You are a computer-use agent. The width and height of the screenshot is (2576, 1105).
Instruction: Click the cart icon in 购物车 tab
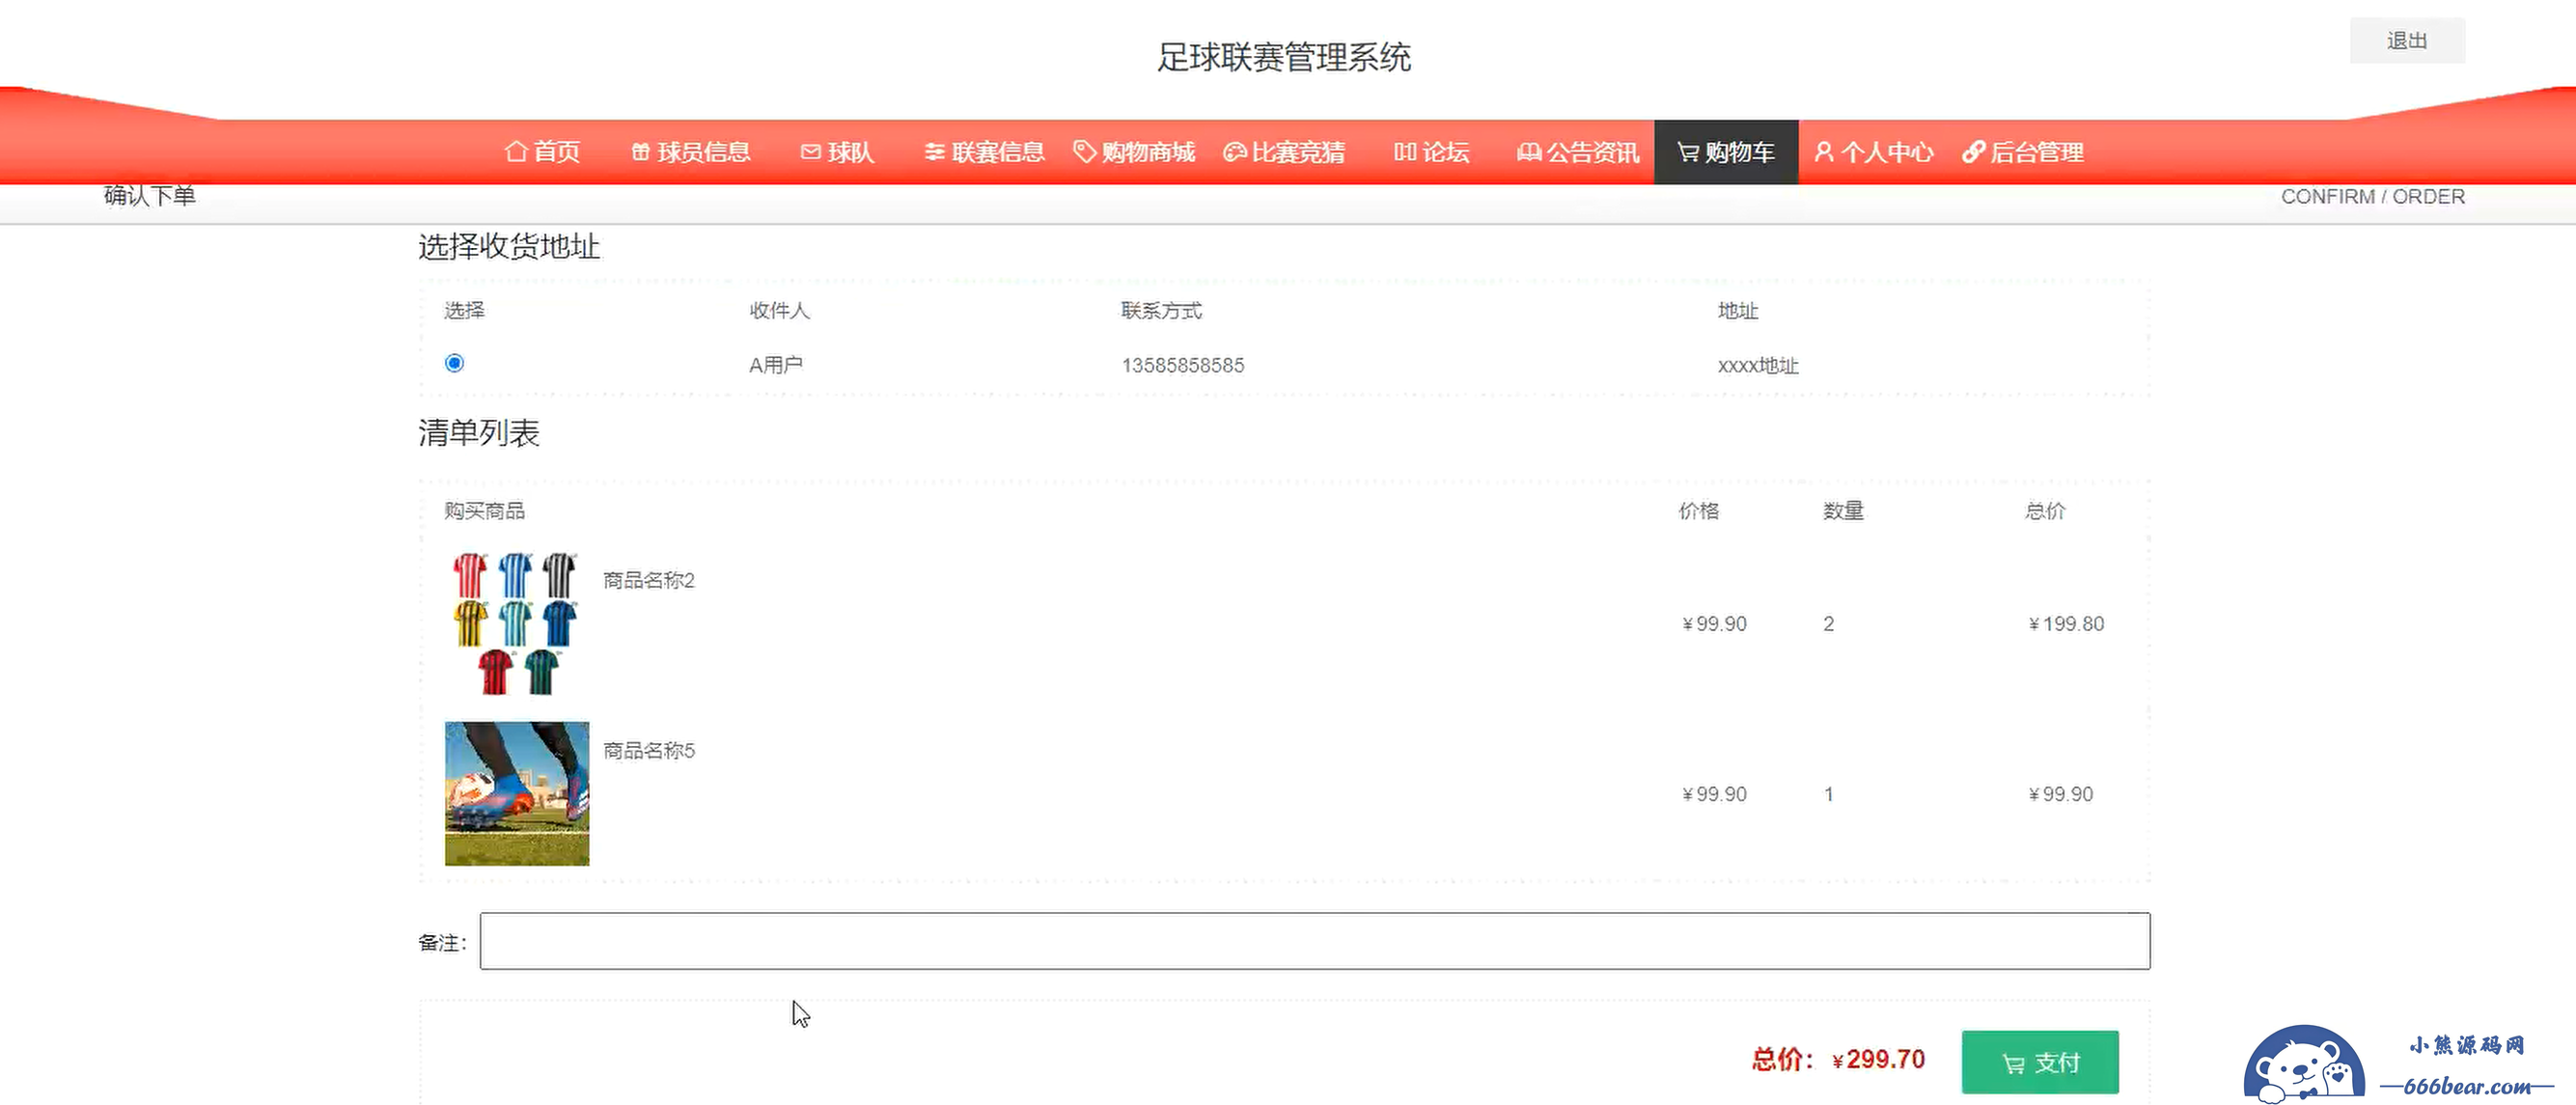[1688, 152]
